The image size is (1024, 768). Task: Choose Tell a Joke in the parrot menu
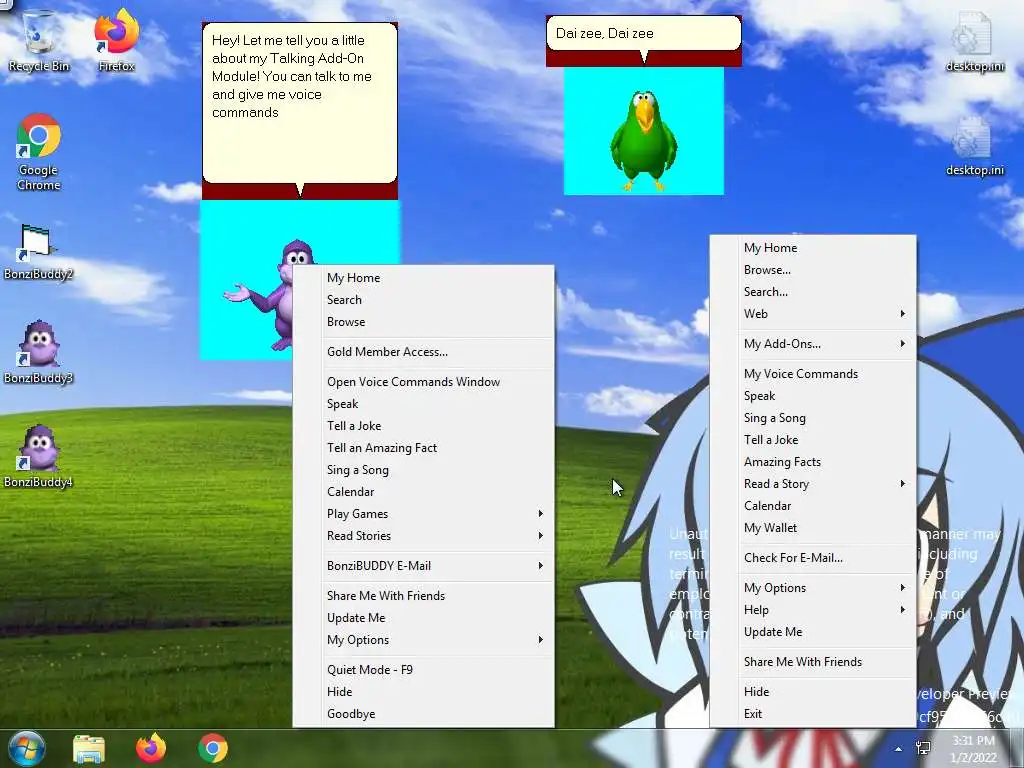(x=813, y=440)
